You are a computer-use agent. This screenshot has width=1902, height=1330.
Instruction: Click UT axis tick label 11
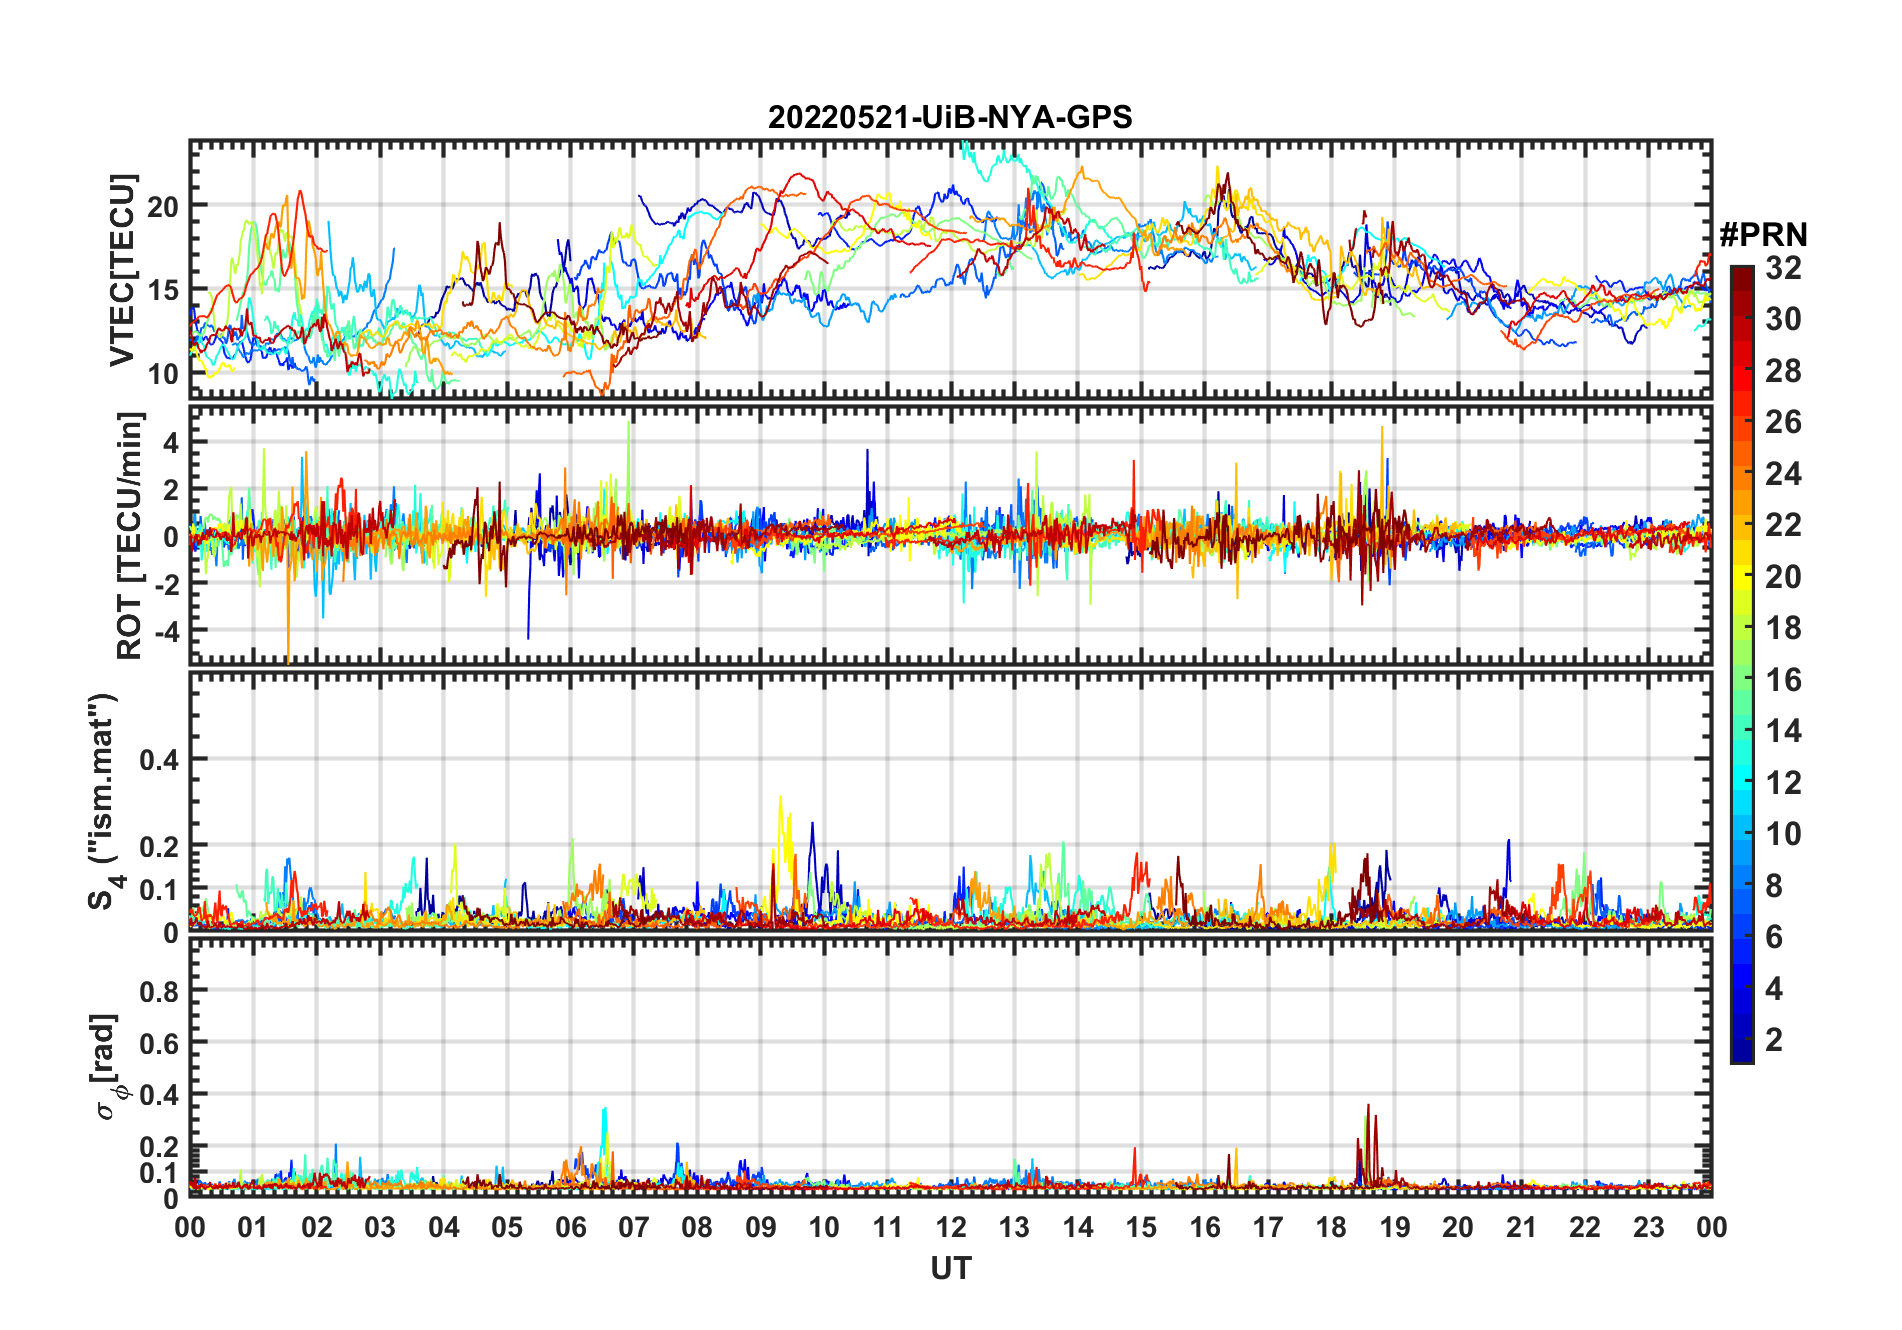point(887,1227)
